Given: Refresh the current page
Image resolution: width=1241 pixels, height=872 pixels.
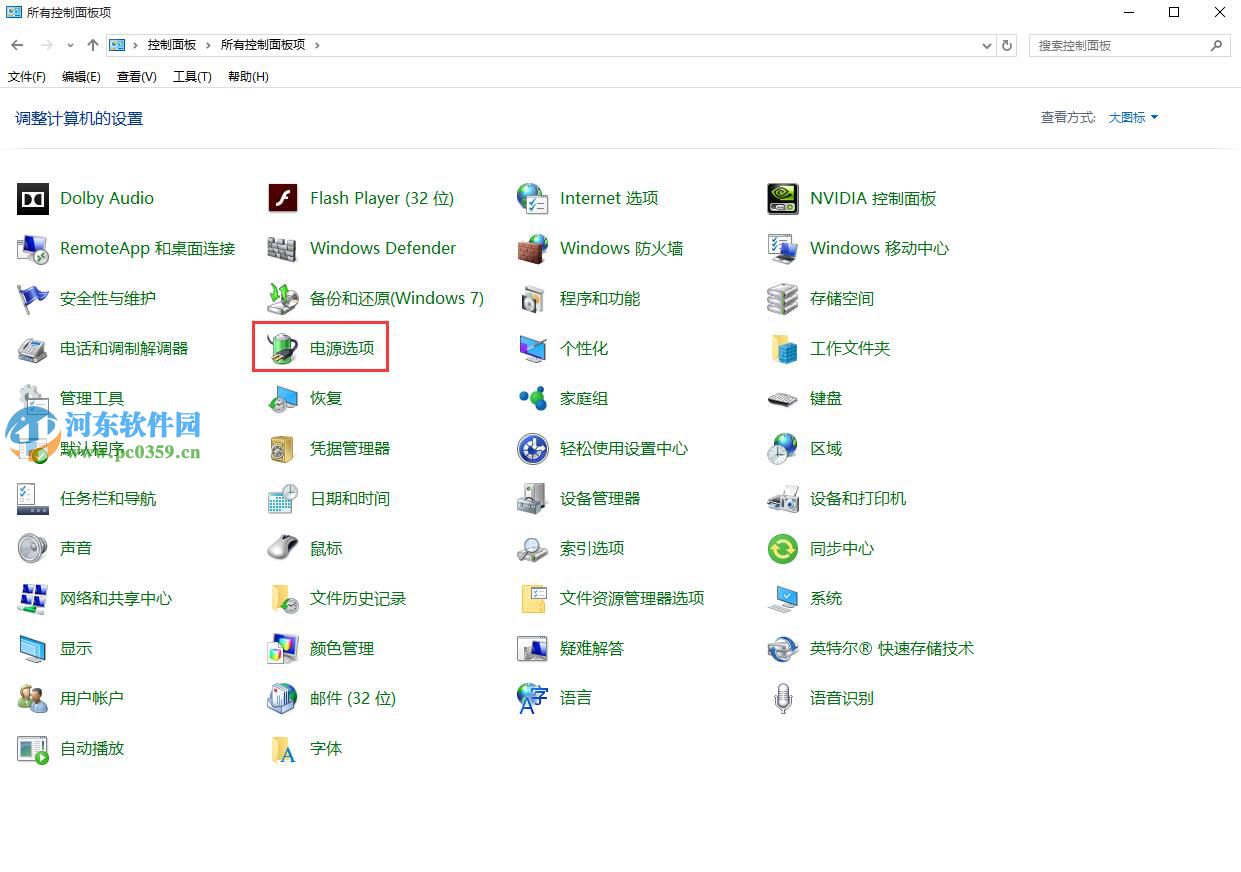Looking at the screenshot, I should point(1007,45).
